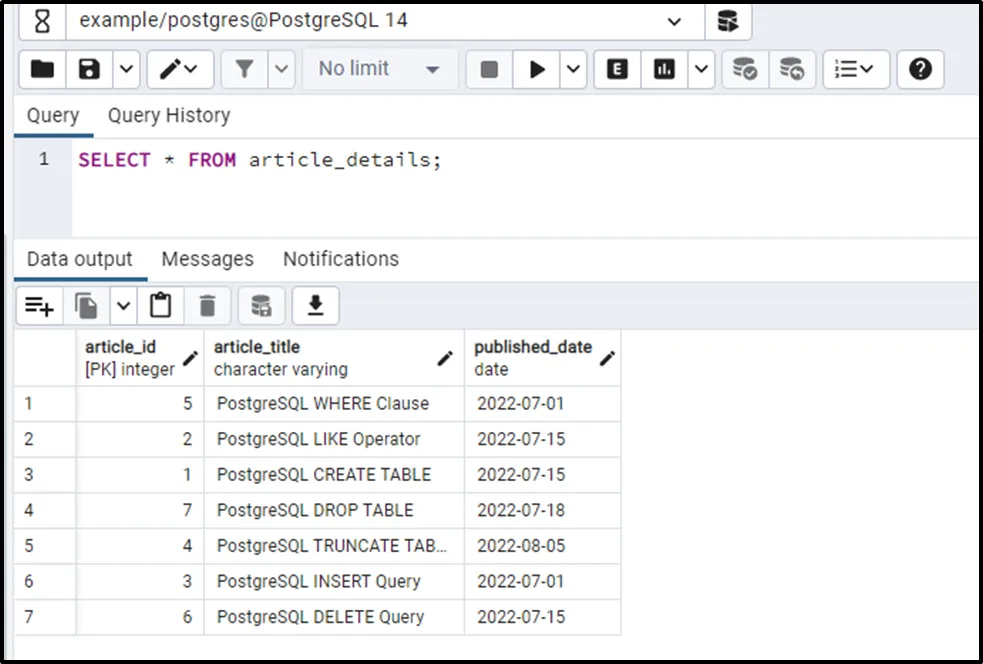This screenshot has width=983, height=664.
Task: Switch to the Query History tab
Action: pos(169,115)
